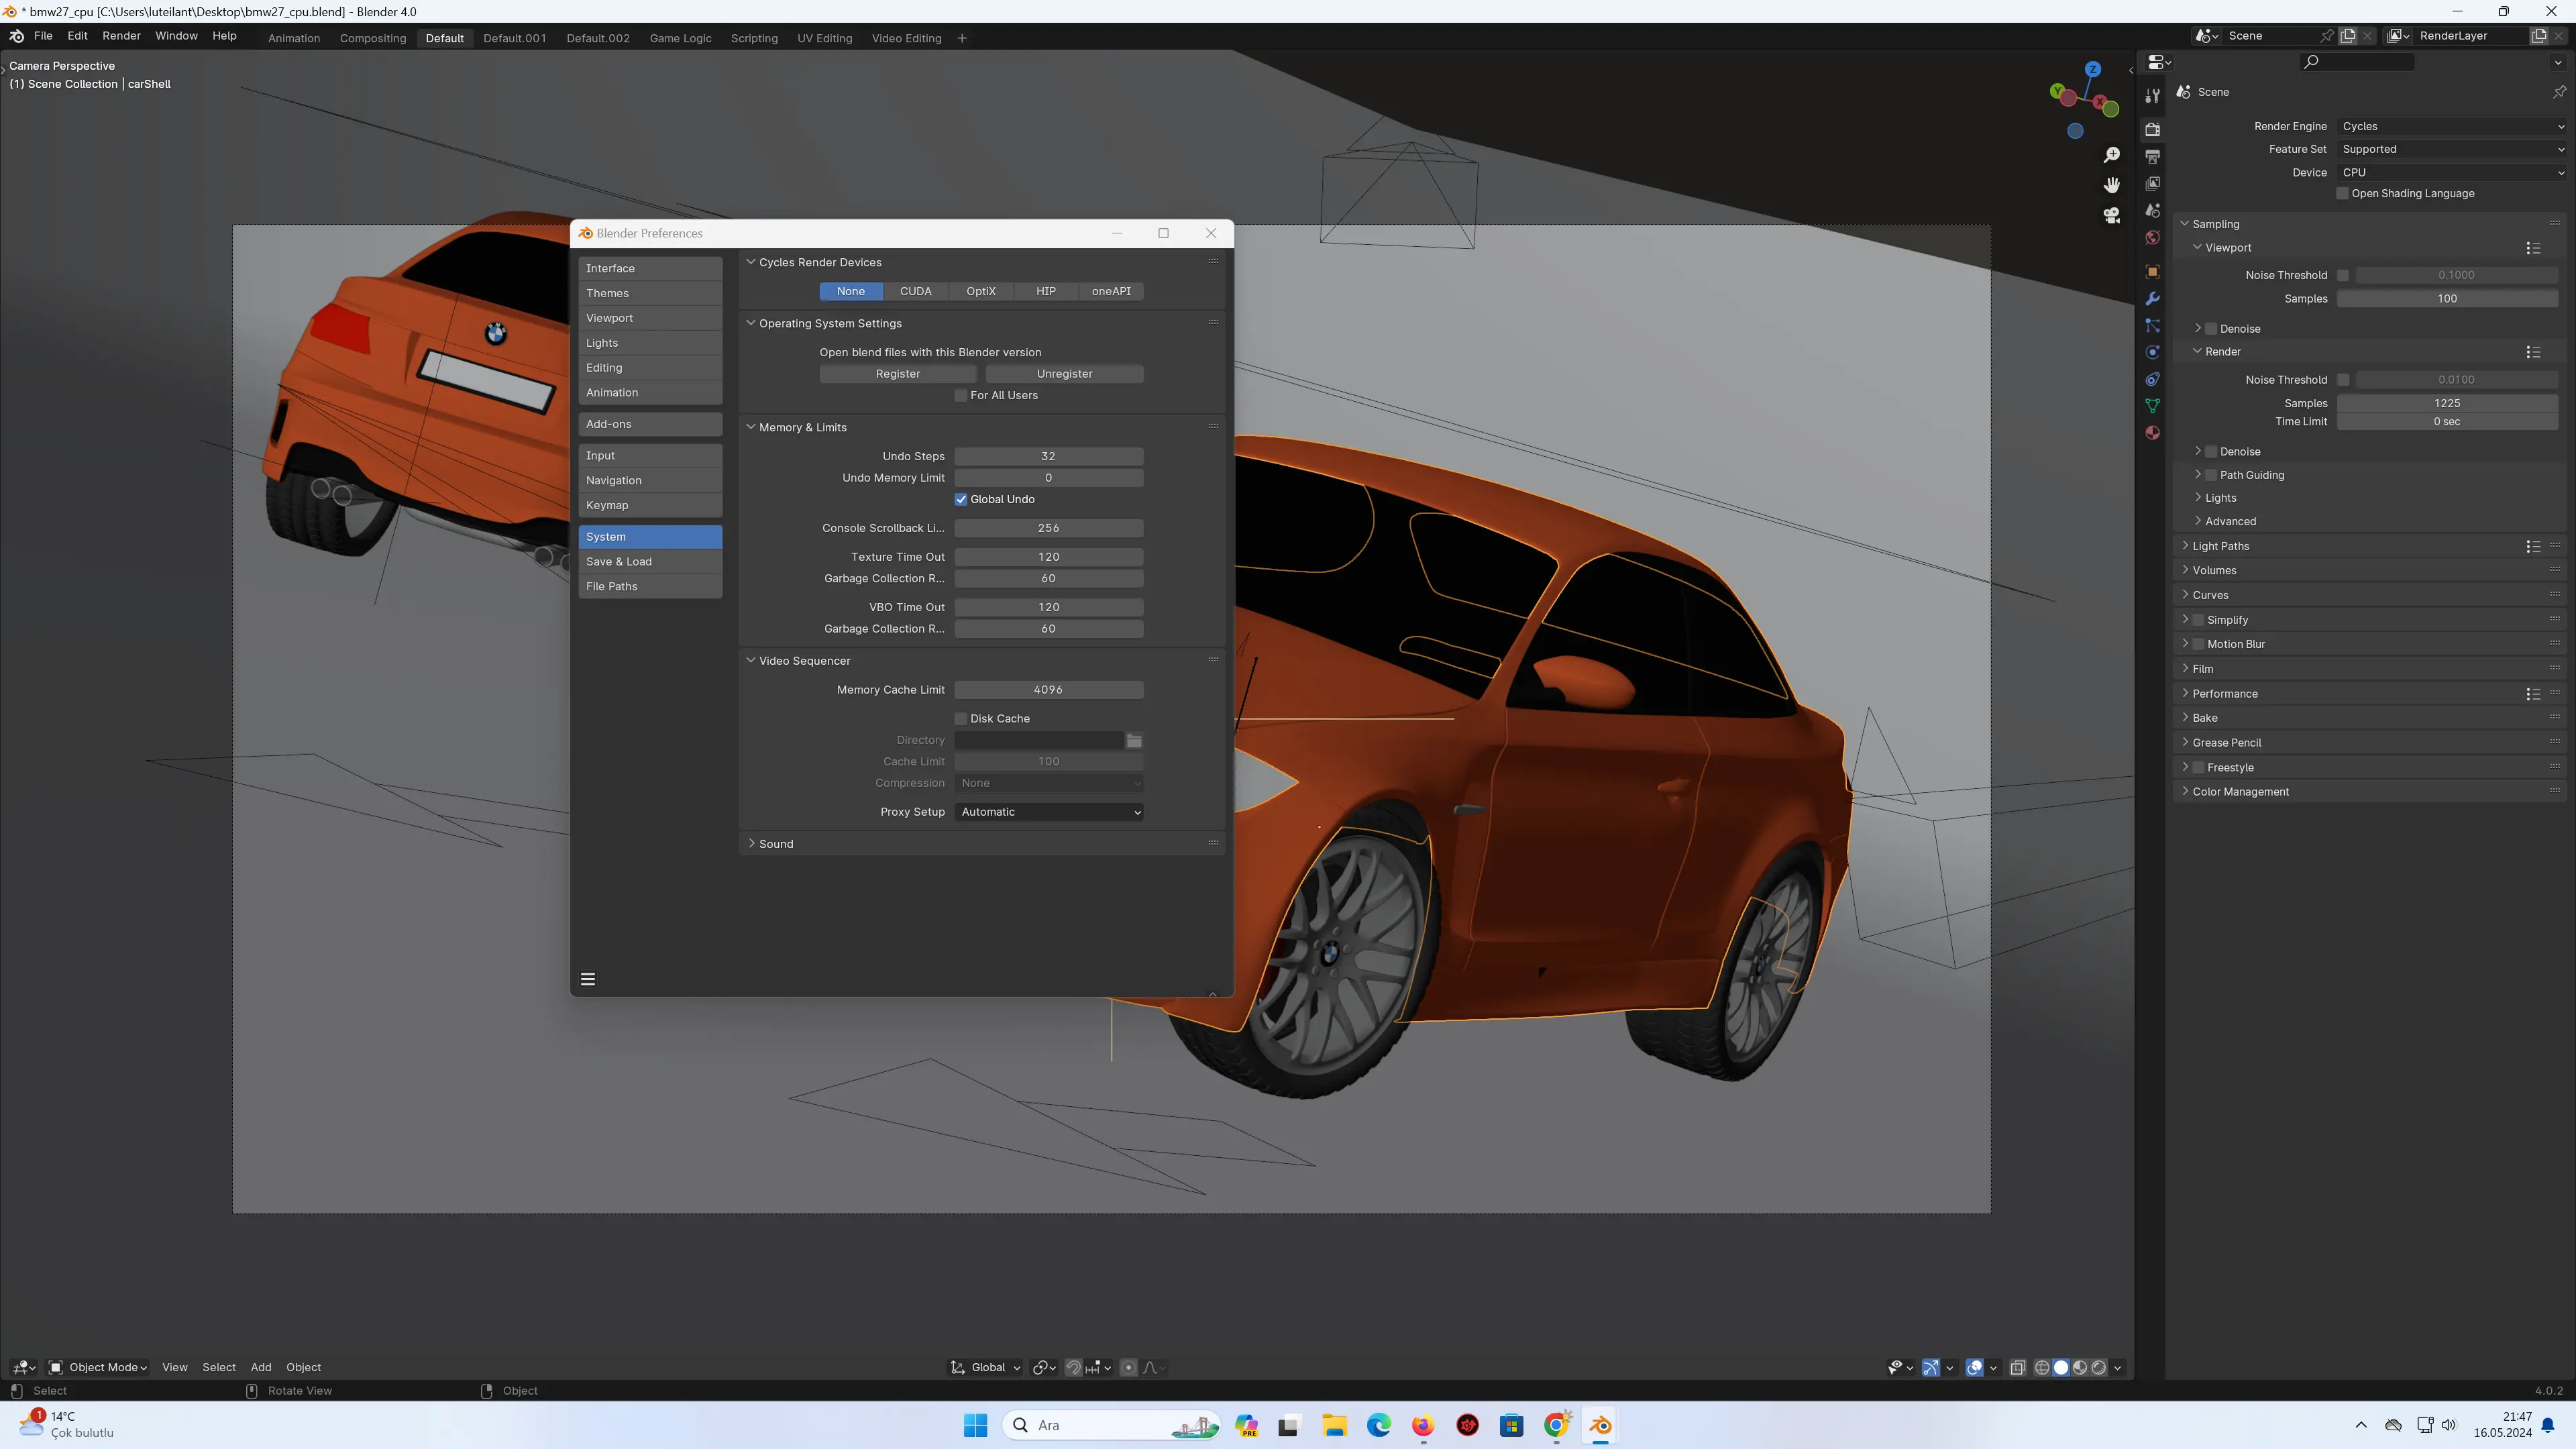Expand the Light Paths panel

pyautogui.click(x=2220, y=546)
